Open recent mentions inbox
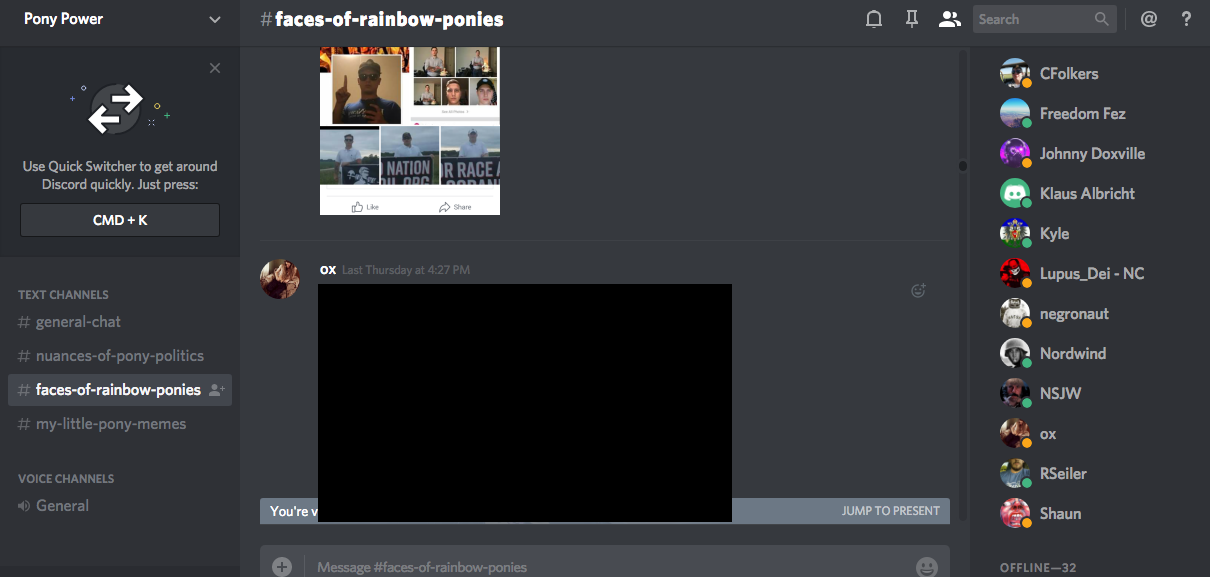This screenshot has height=577, width=1210. point(1149,19)
